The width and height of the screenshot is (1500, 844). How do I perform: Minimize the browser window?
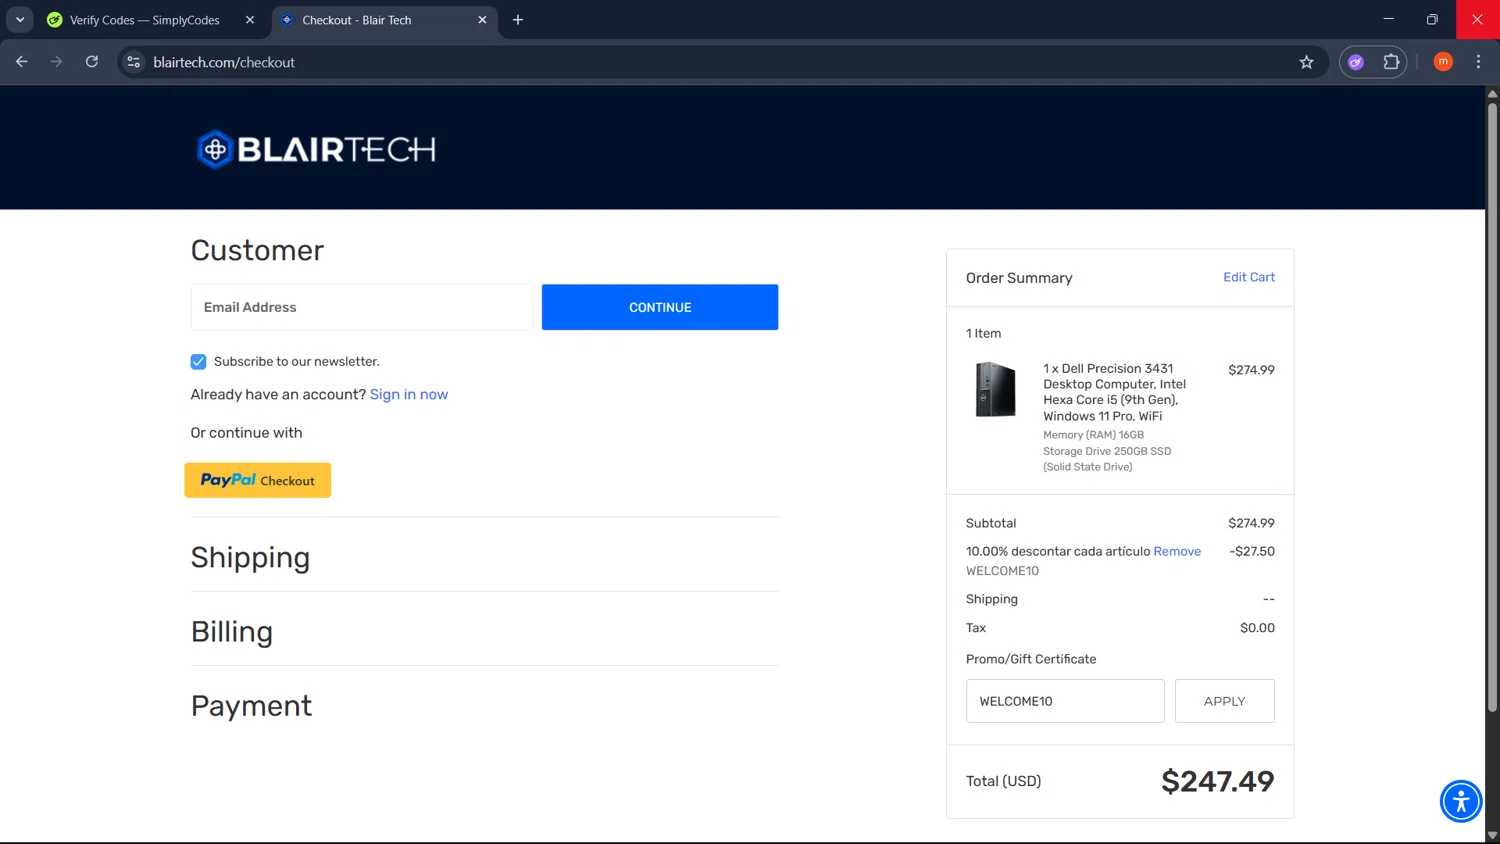(x=1388, y=19)
